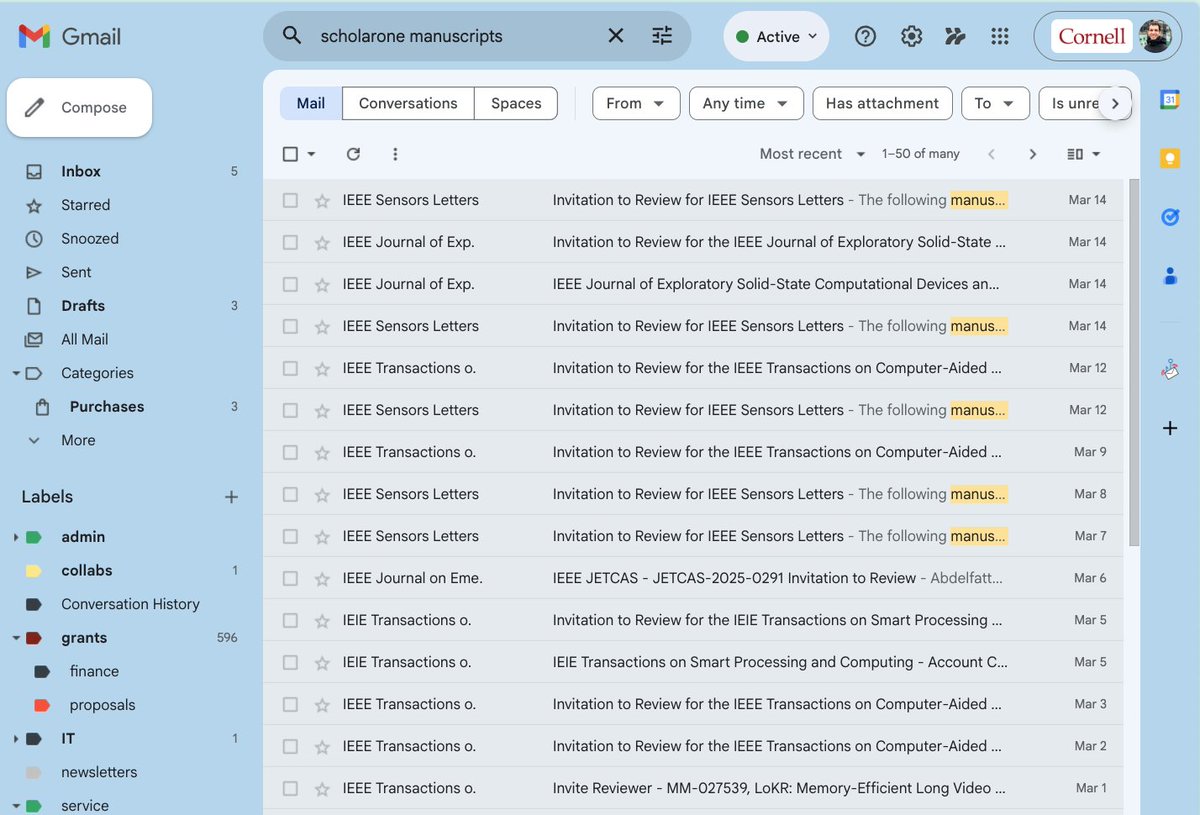The width and height of the screenshot is (1200, 815).
Task: Open Google Keep side panel
Action: [1170, 158]
